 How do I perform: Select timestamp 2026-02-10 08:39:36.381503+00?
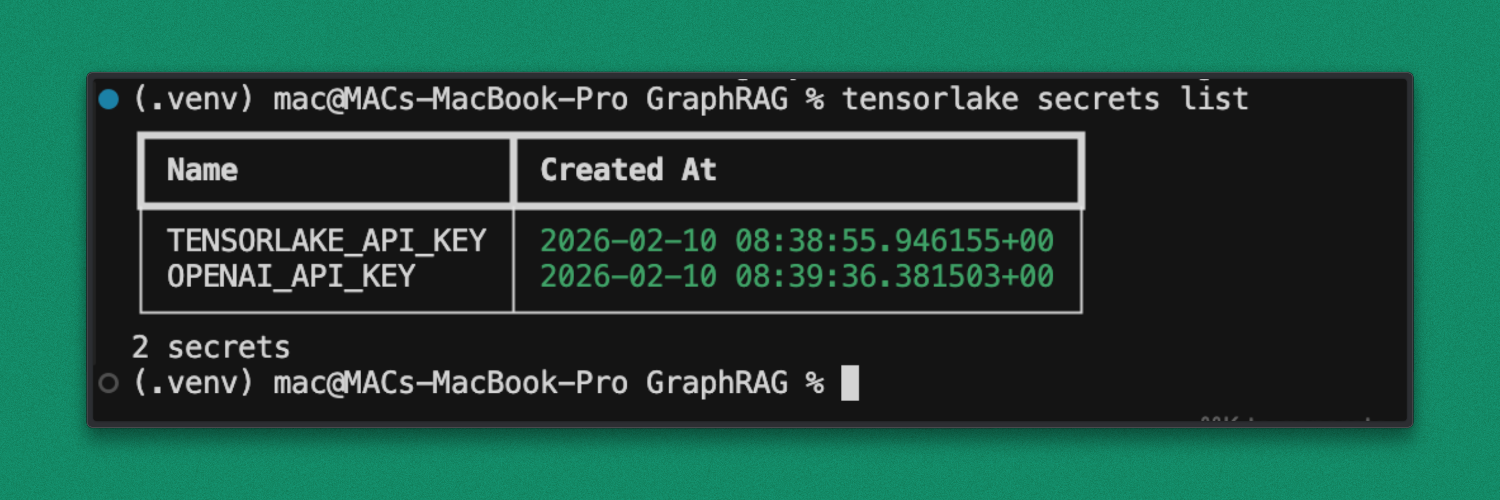797,276
